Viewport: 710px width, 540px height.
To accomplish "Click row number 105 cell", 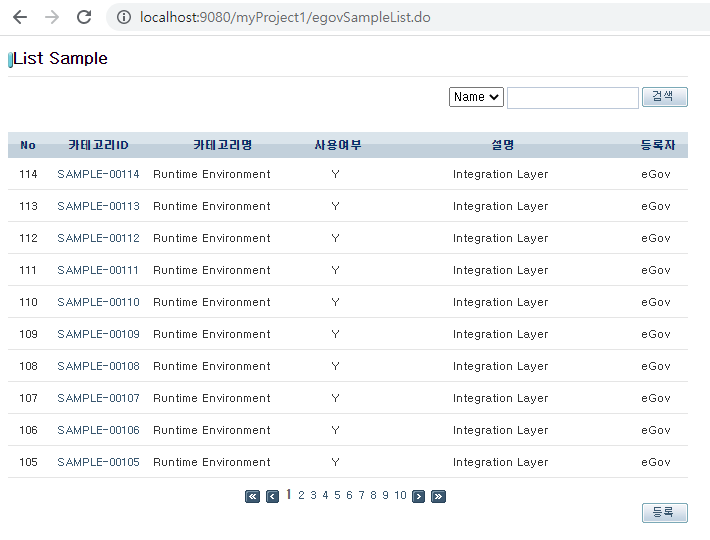I will pos(28,462).
